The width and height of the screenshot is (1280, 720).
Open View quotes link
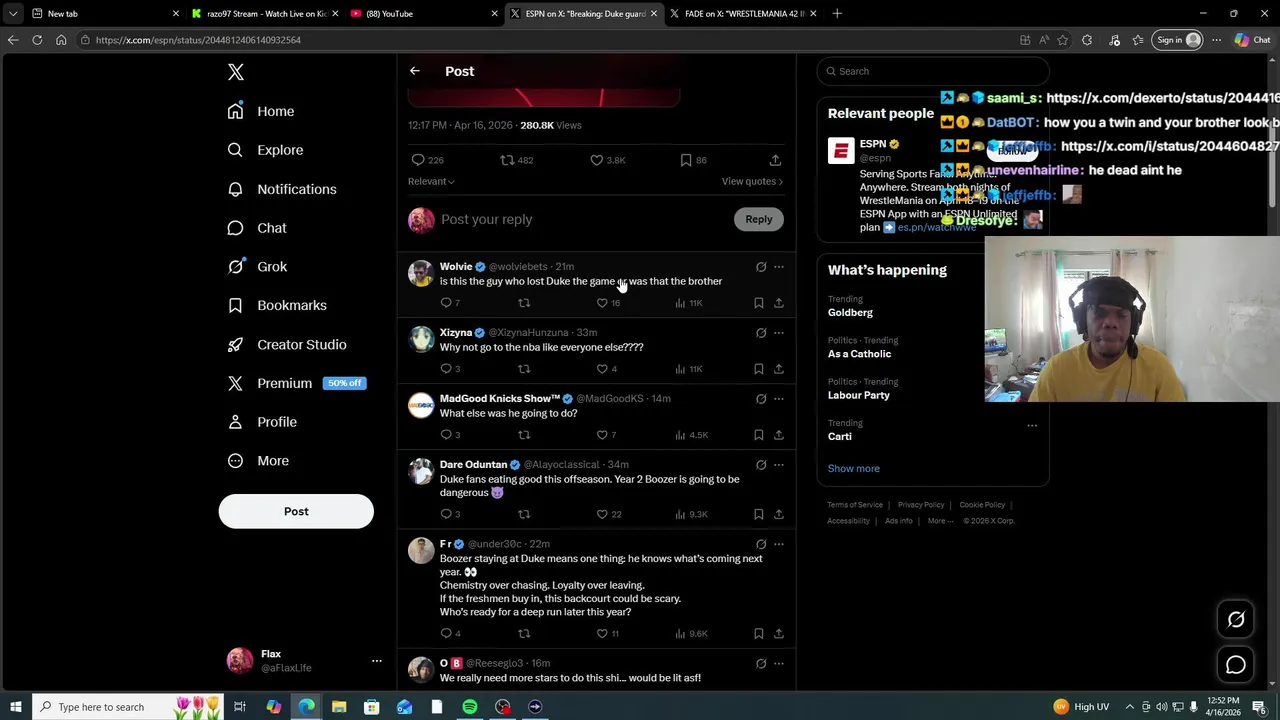click(x=752, y=181)
